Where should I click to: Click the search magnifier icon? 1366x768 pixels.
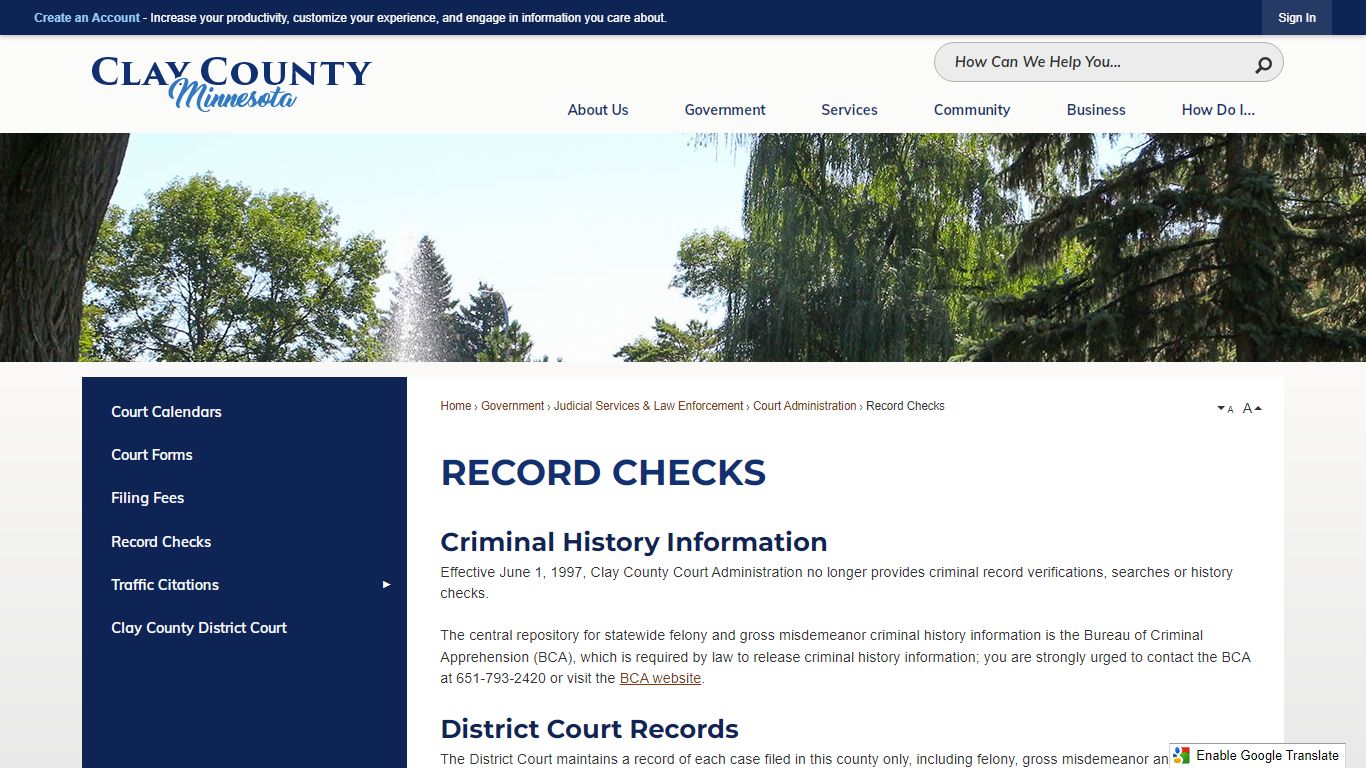[1263, 65]
